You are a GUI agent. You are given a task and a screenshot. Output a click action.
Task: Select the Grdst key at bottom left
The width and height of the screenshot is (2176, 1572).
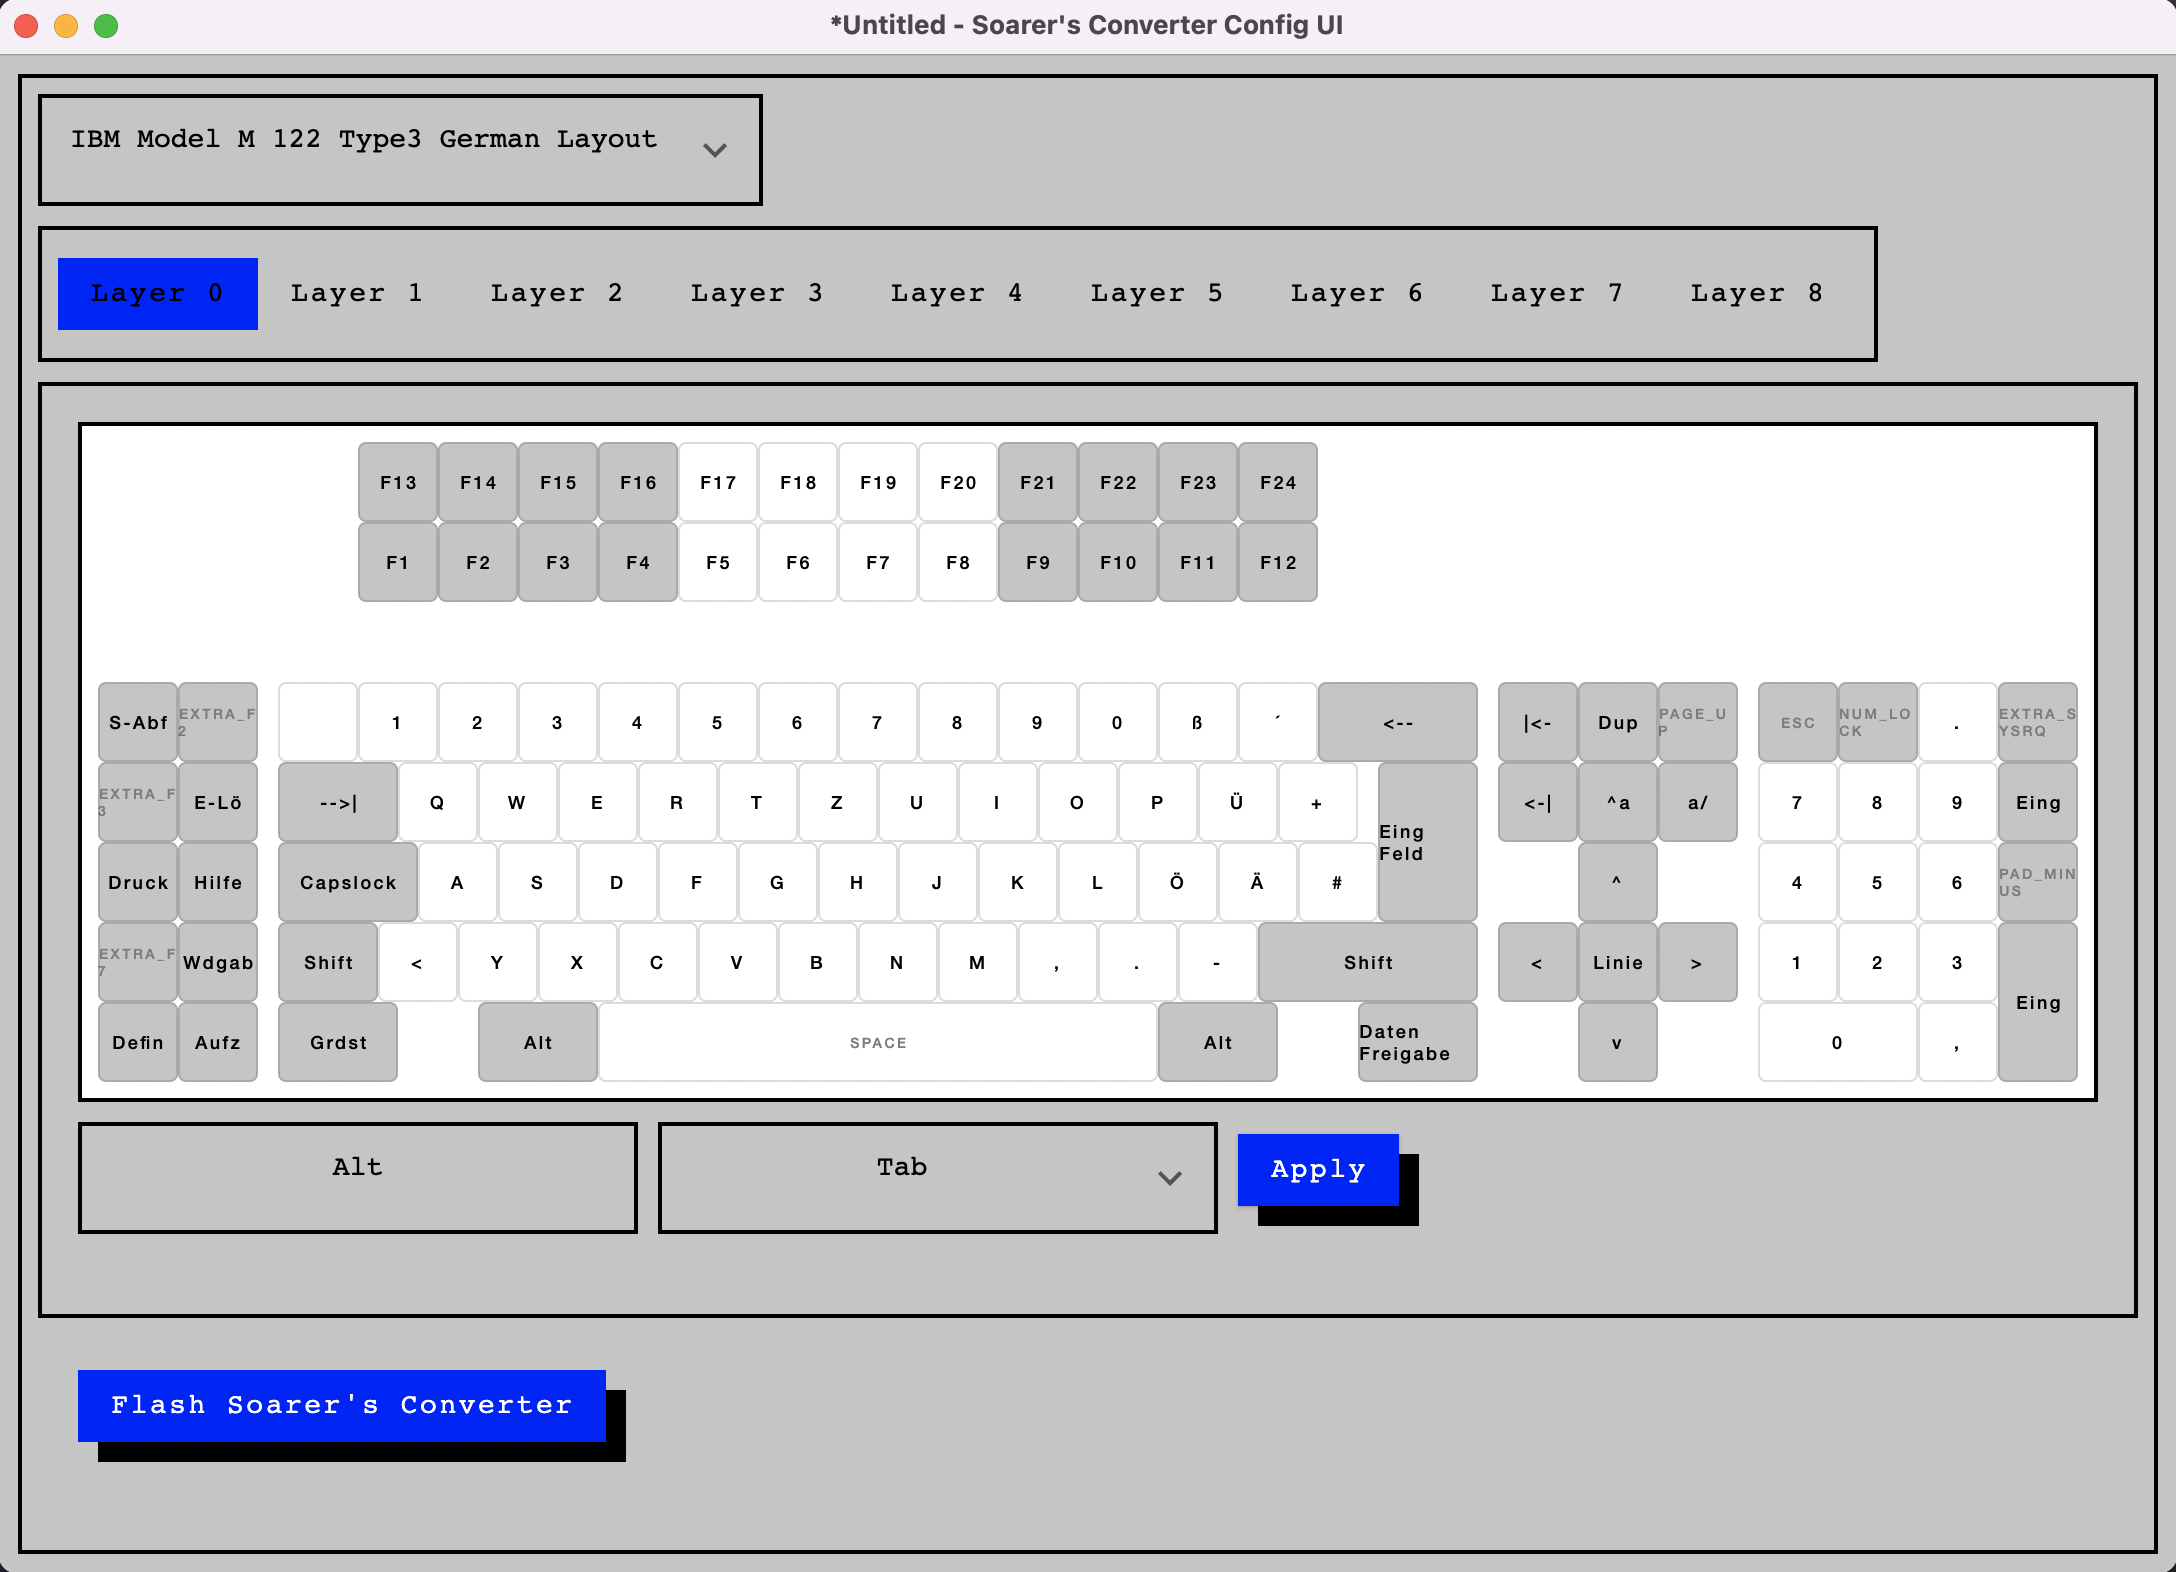[338, 1043]
